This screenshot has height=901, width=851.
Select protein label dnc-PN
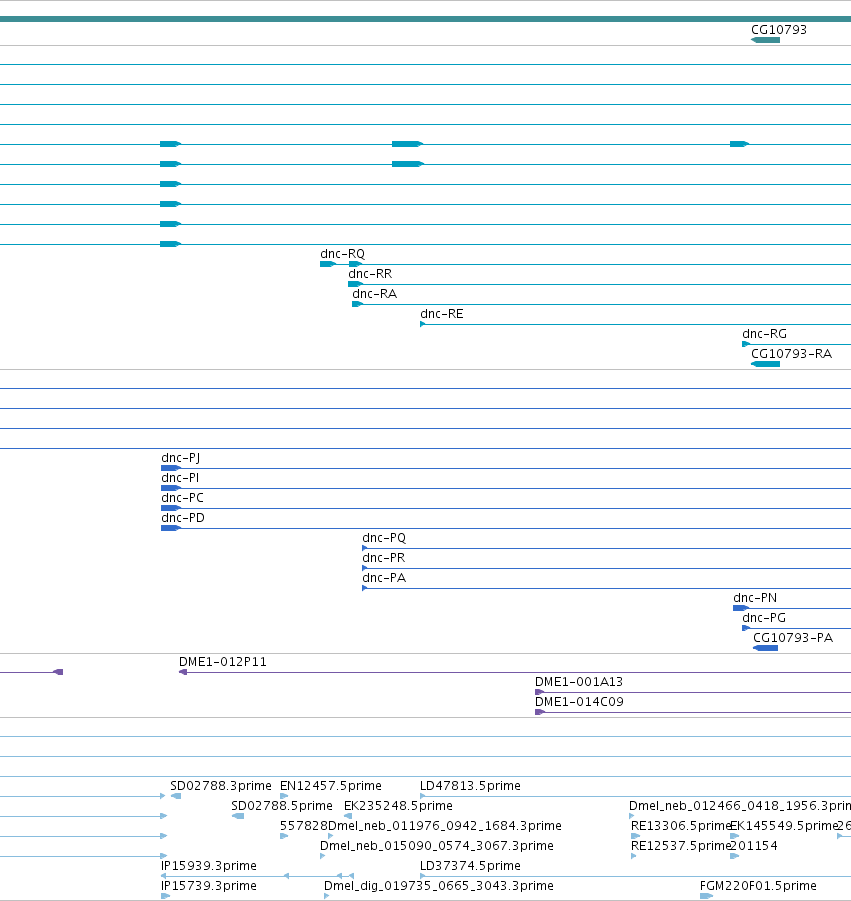(755, 598)
